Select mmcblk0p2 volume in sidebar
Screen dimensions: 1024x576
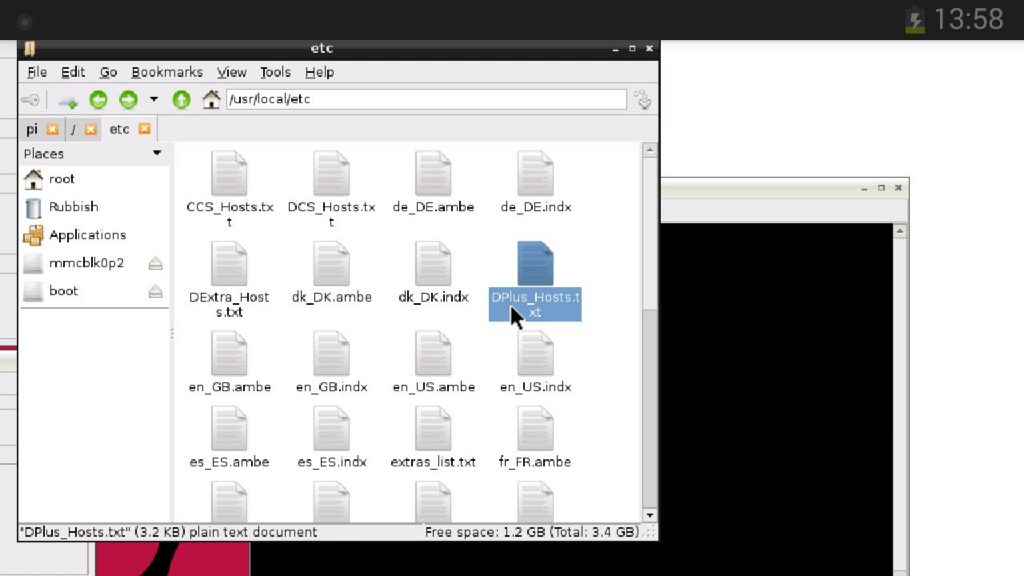click(x=84, y=263)
